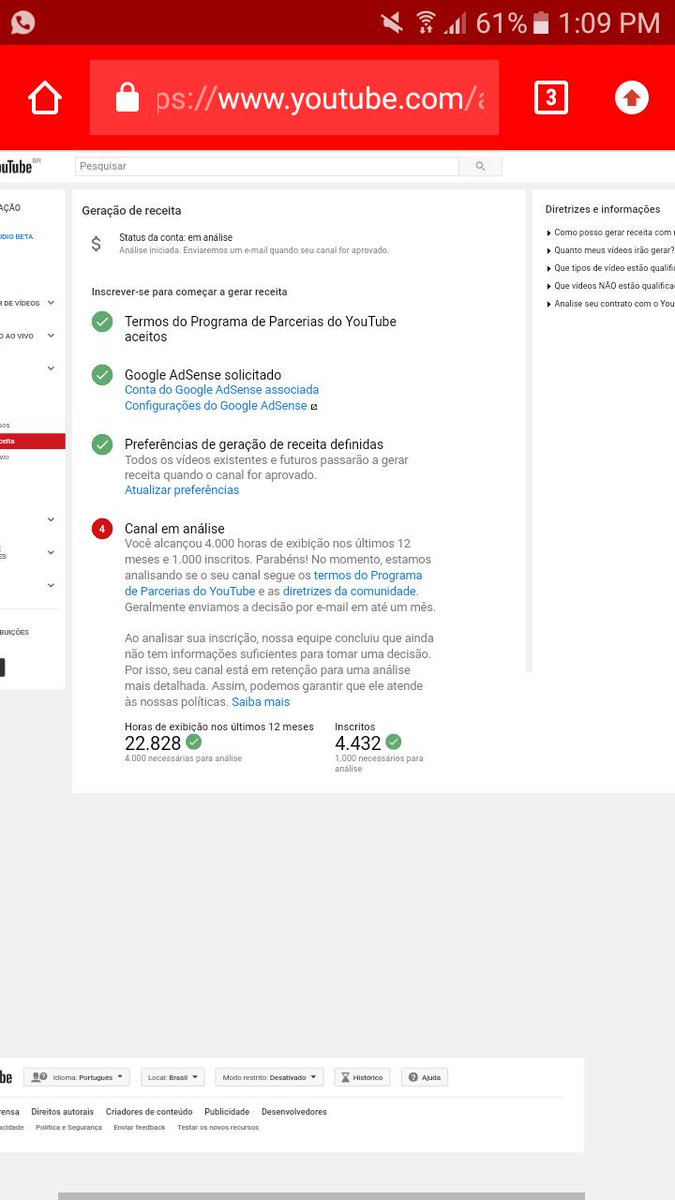The image size is (675, 1200).
Task: Open 'Direitos autorais' footer link
Action: 62,1111
